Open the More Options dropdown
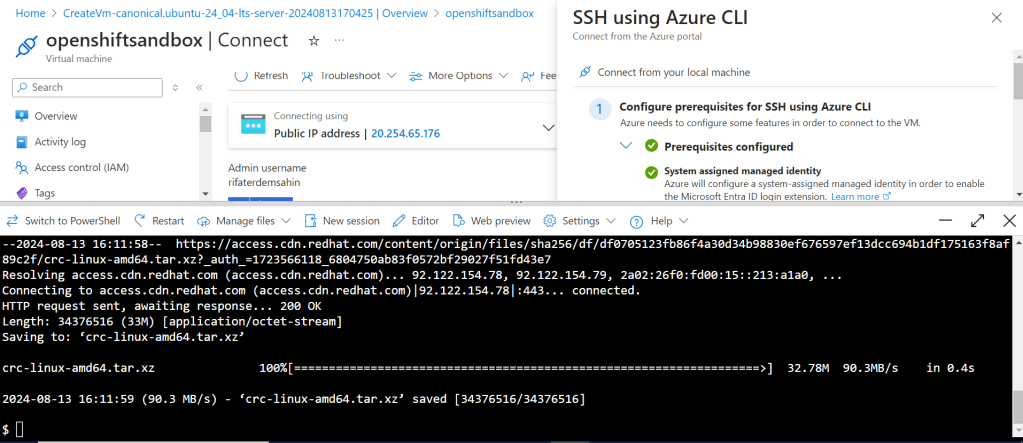The height and width of the screenshot is (443, 1023). tap(459, 76)
